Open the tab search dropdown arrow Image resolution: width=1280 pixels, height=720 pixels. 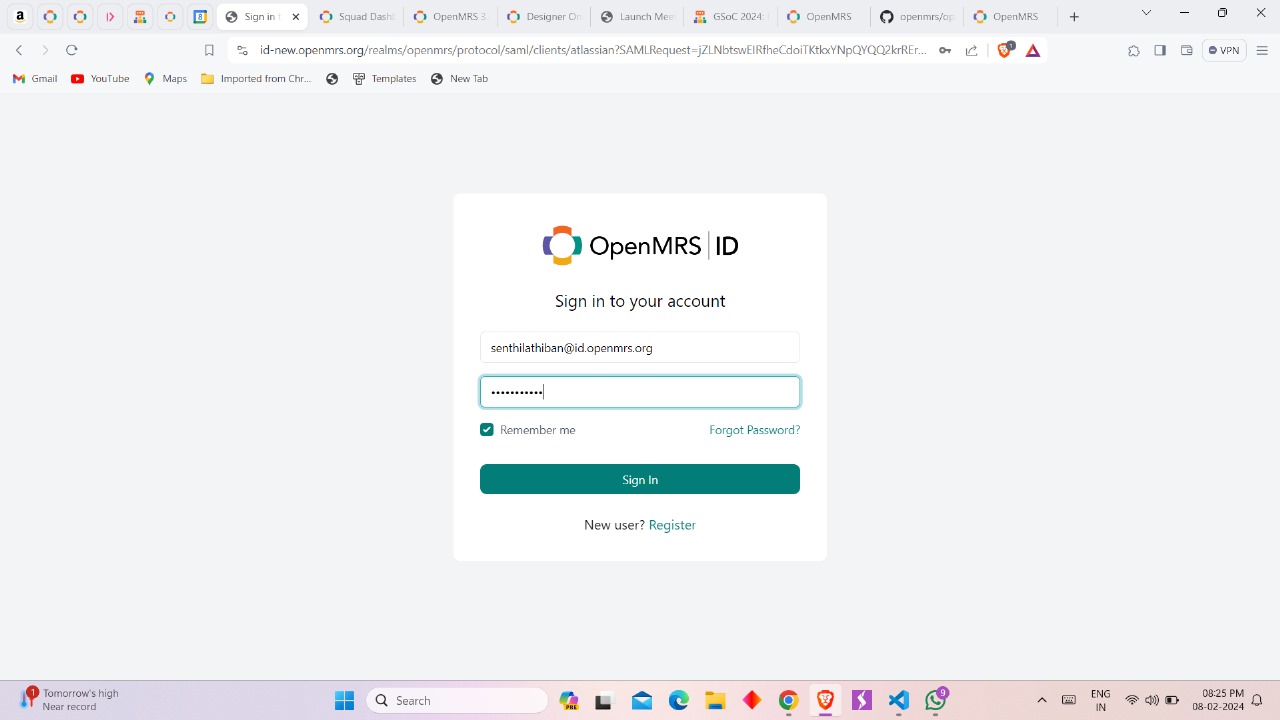tap(1146, 13)
